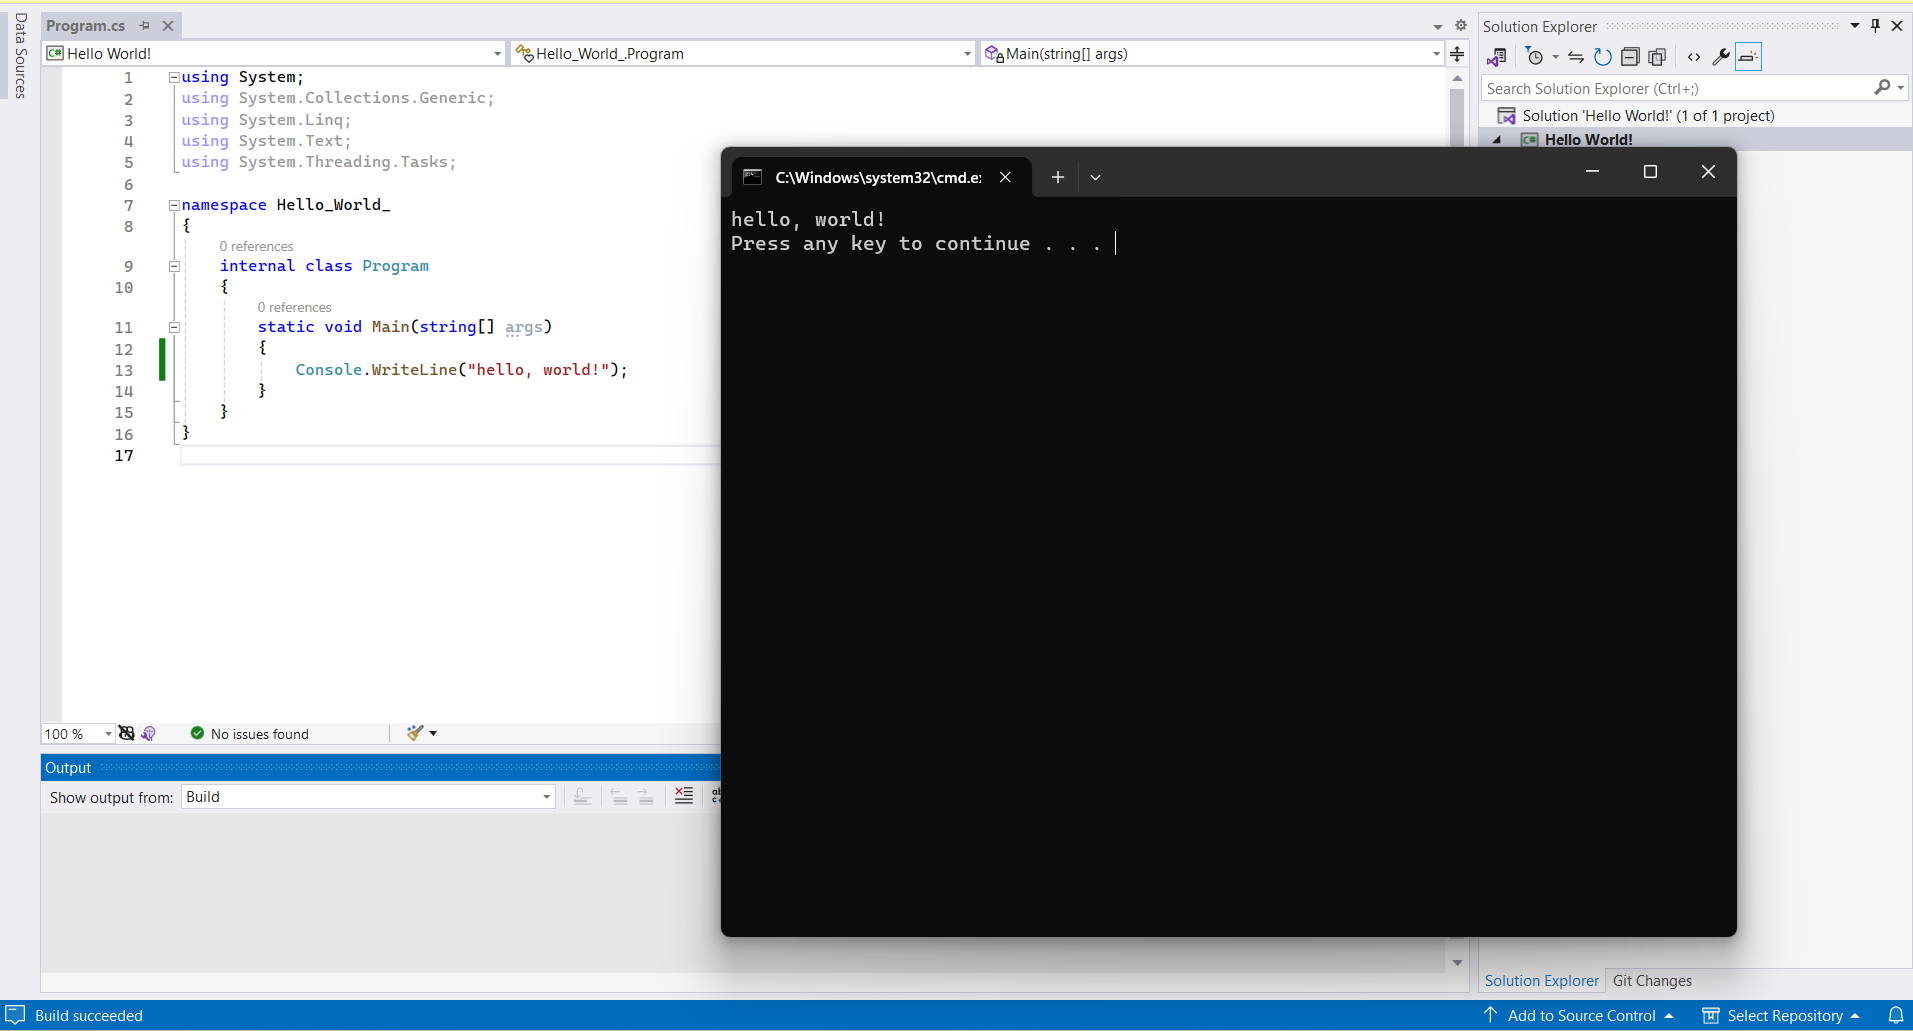The image size is (1913, 1031).
Task: Toggle the Preview Selected Items button
Action: click(1748, 57)
